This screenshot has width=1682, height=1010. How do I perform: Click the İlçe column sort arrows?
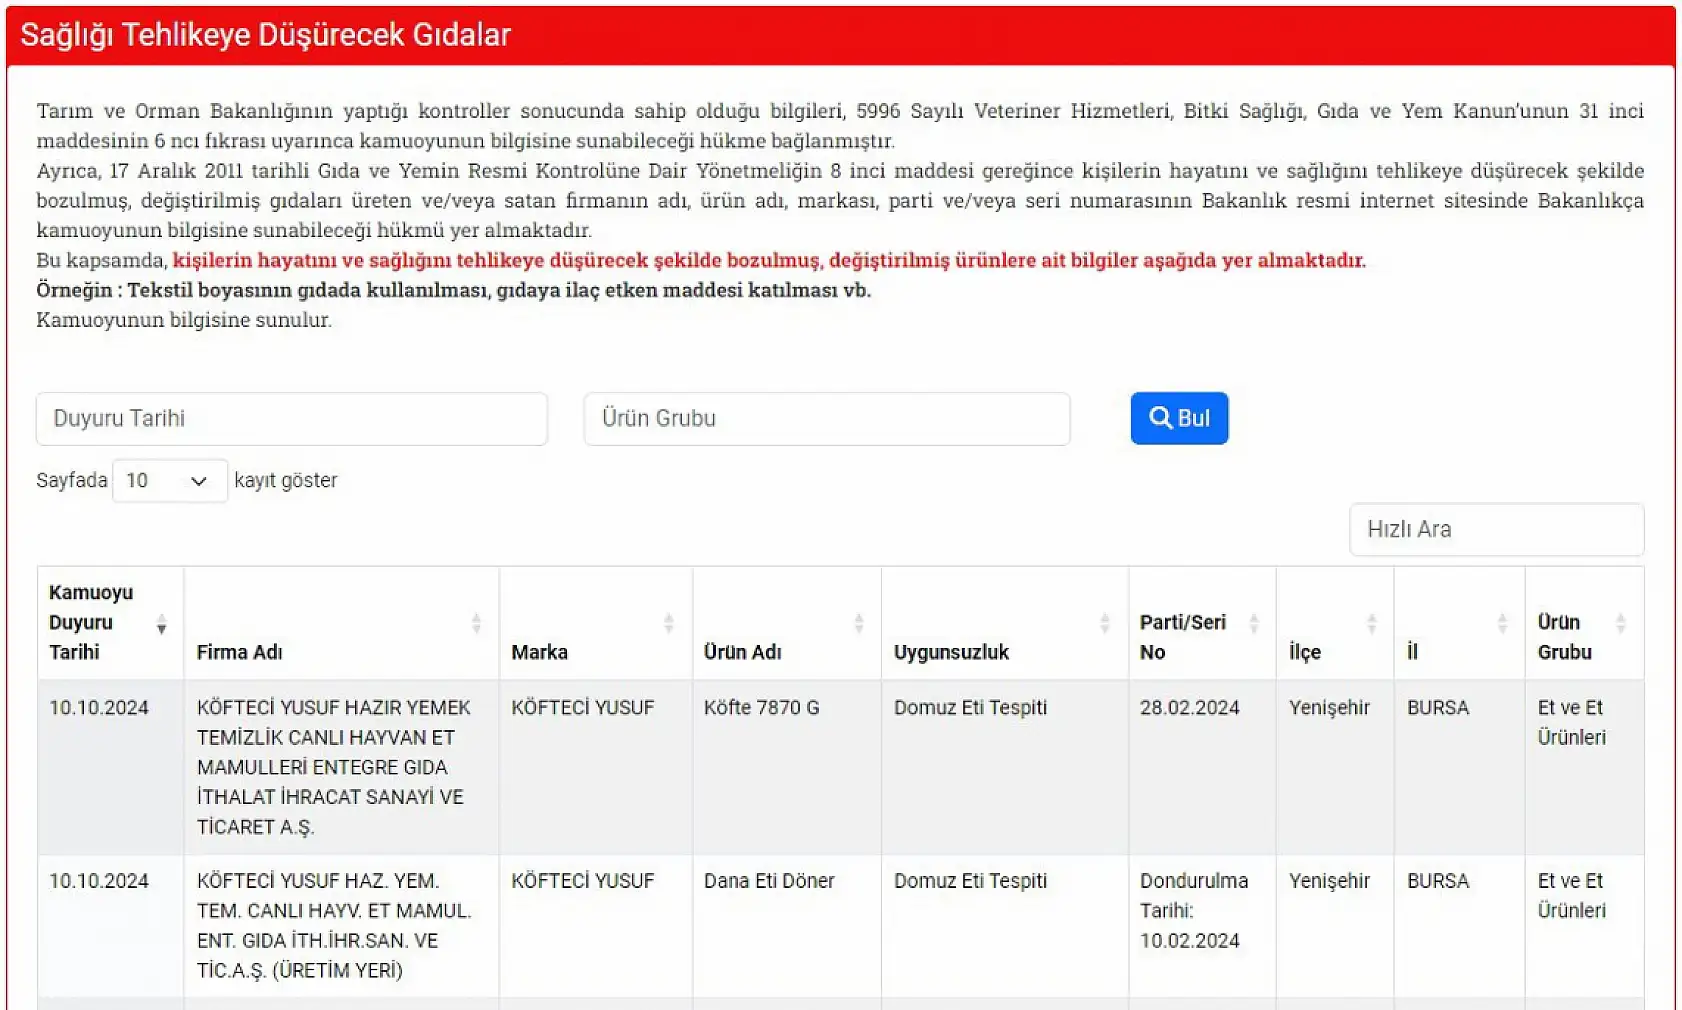(x=1371, y=623)
